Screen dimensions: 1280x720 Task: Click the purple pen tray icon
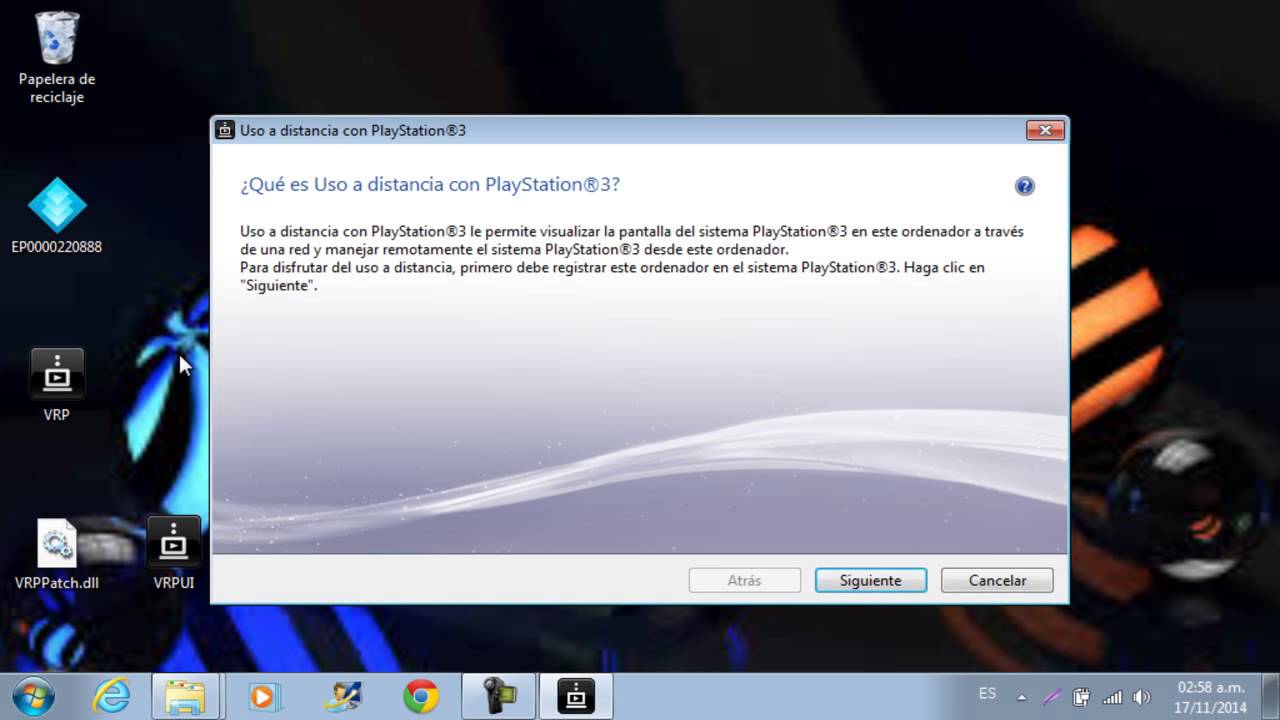[1051, 697]
